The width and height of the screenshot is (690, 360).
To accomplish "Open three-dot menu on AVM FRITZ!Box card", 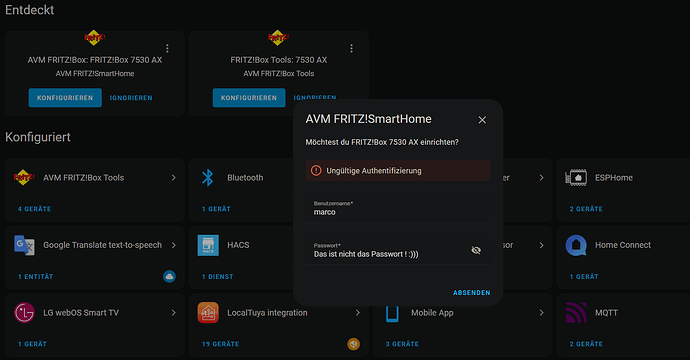I will (x=167, y=48).
